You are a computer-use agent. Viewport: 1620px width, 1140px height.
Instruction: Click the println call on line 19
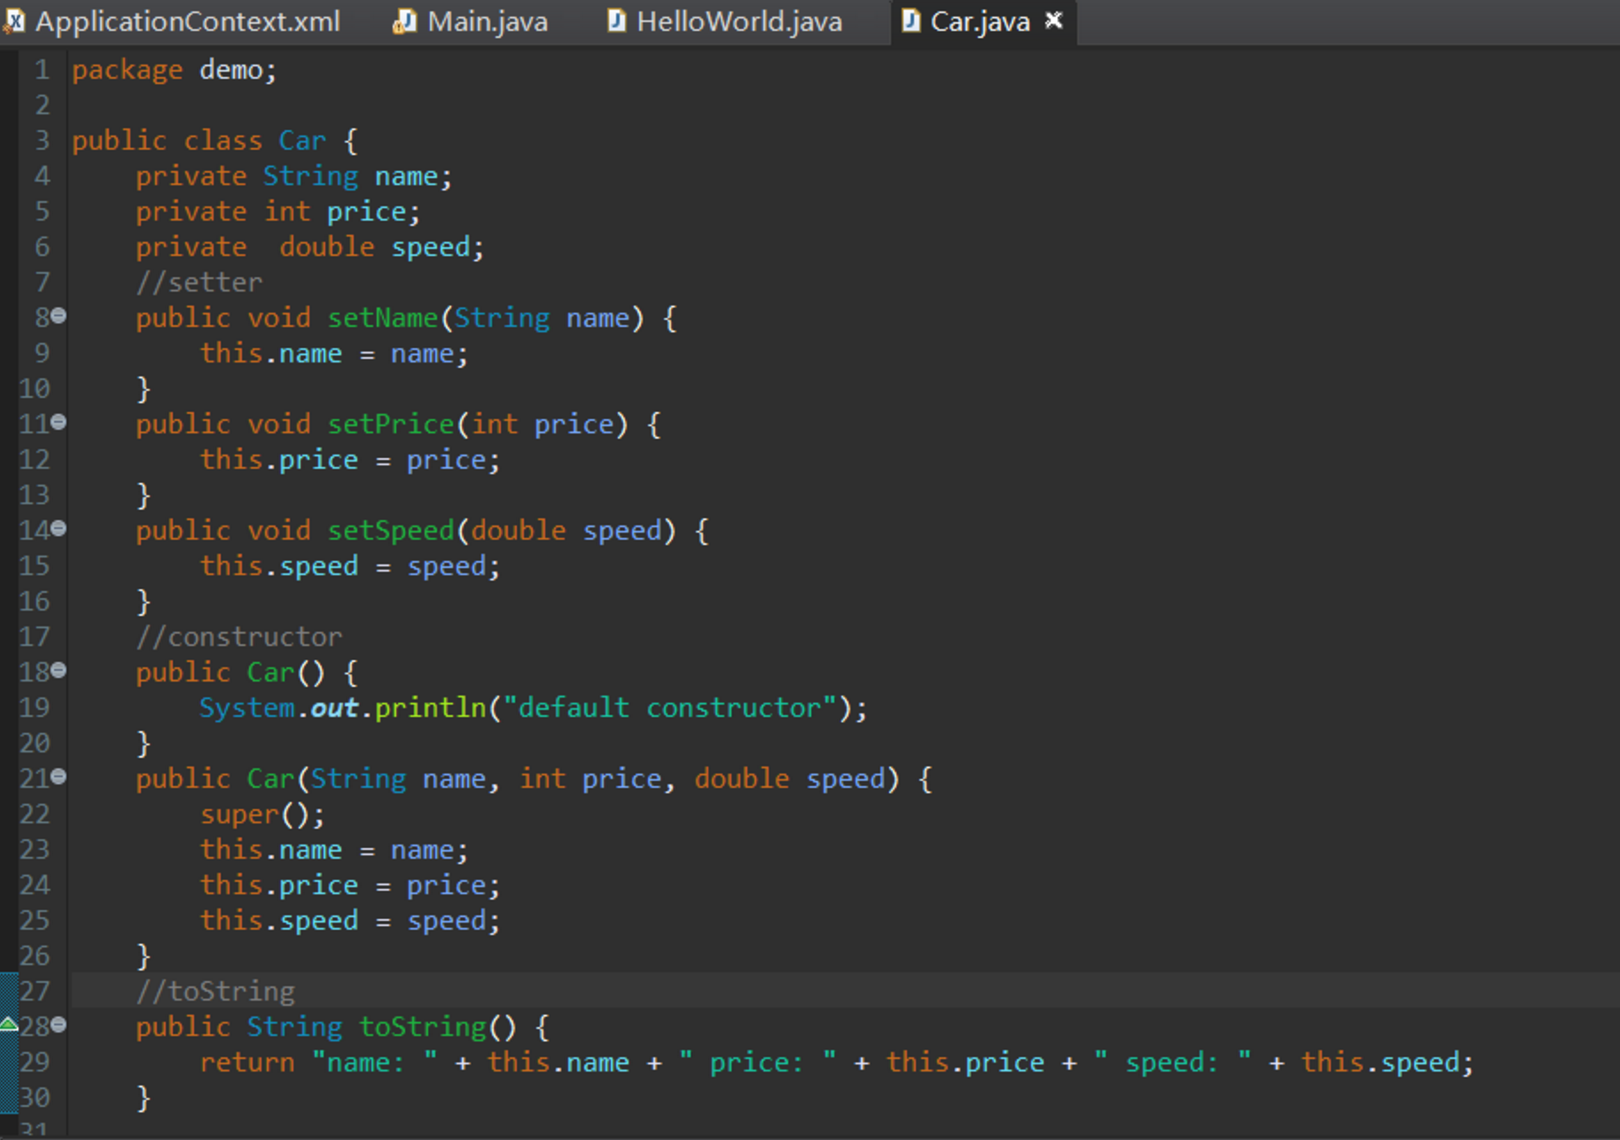pyautogui.click(x=430, y=708)
